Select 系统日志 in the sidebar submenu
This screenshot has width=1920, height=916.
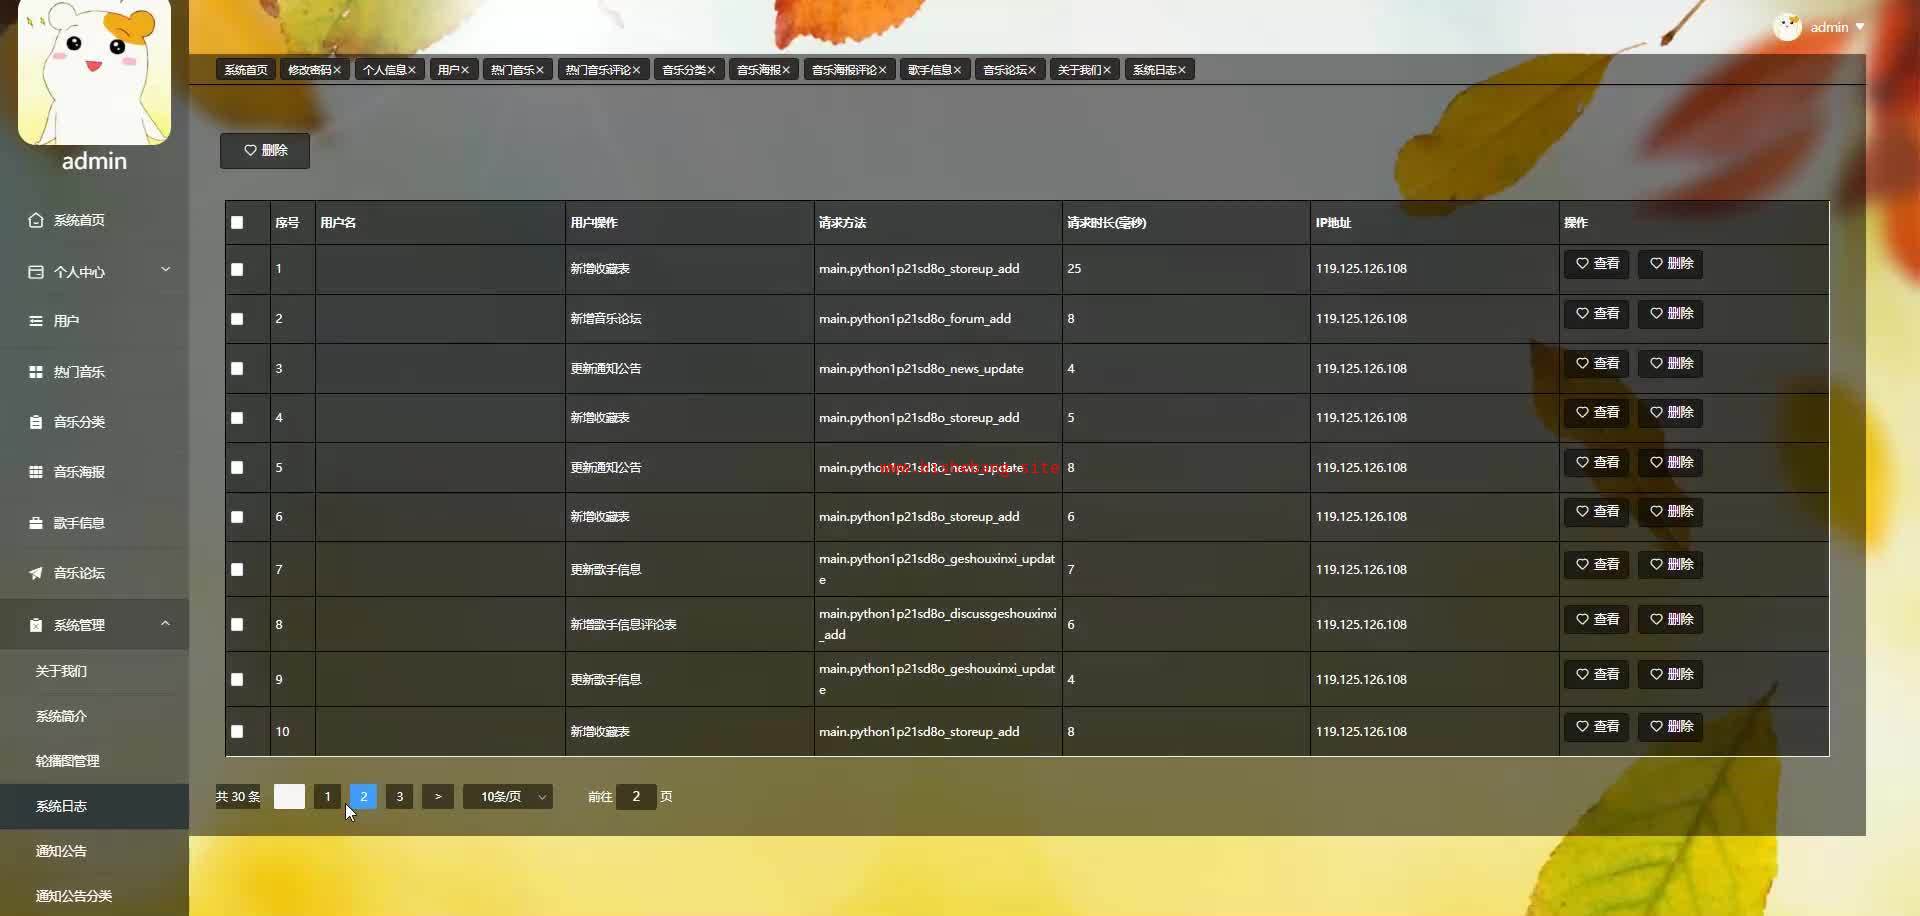click(x=94, y=806)
